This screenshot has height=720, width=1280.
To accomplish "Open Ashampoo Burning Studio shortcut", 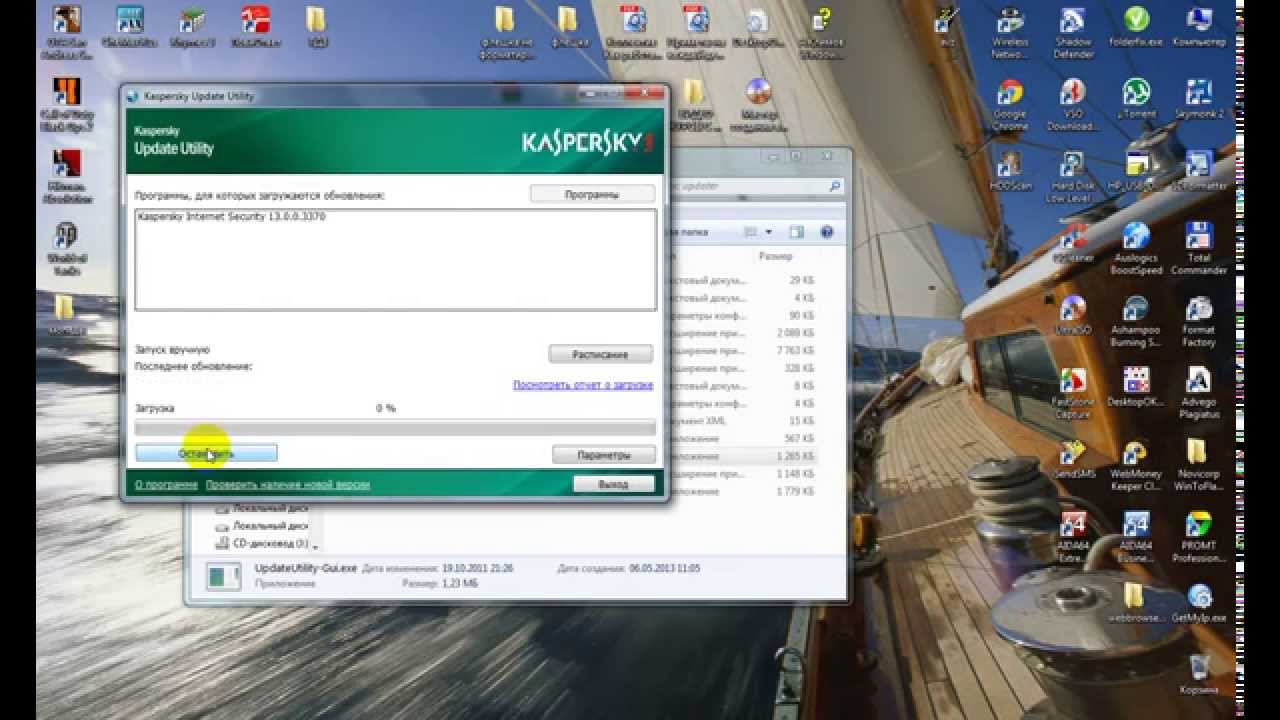I will pos(1136,320).
